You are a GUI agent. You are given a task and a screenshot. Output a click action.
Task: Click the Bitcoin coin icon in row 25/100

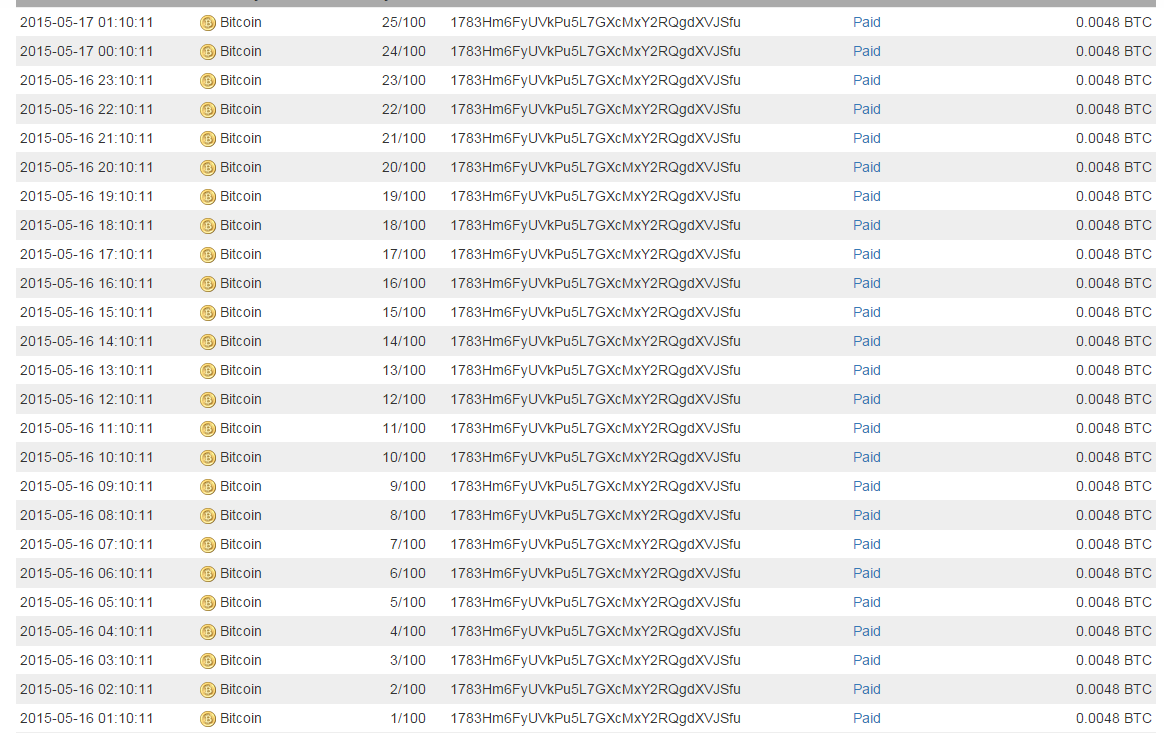coord(208,24)
